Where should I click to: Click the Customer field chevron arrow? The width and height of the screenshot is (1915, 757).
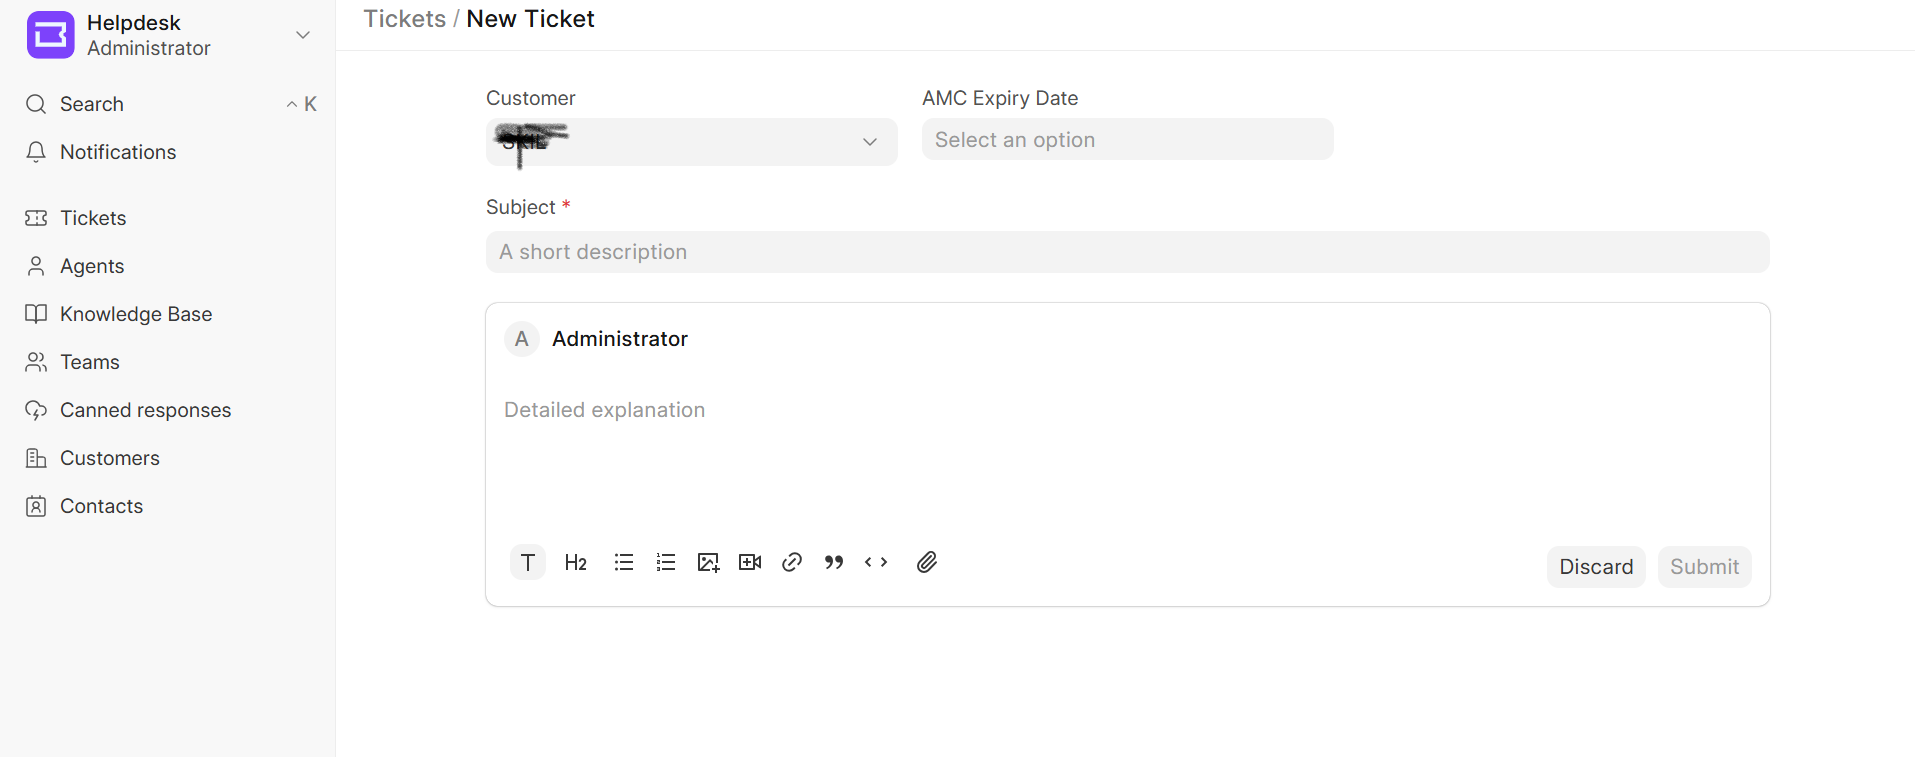point(870,142)
